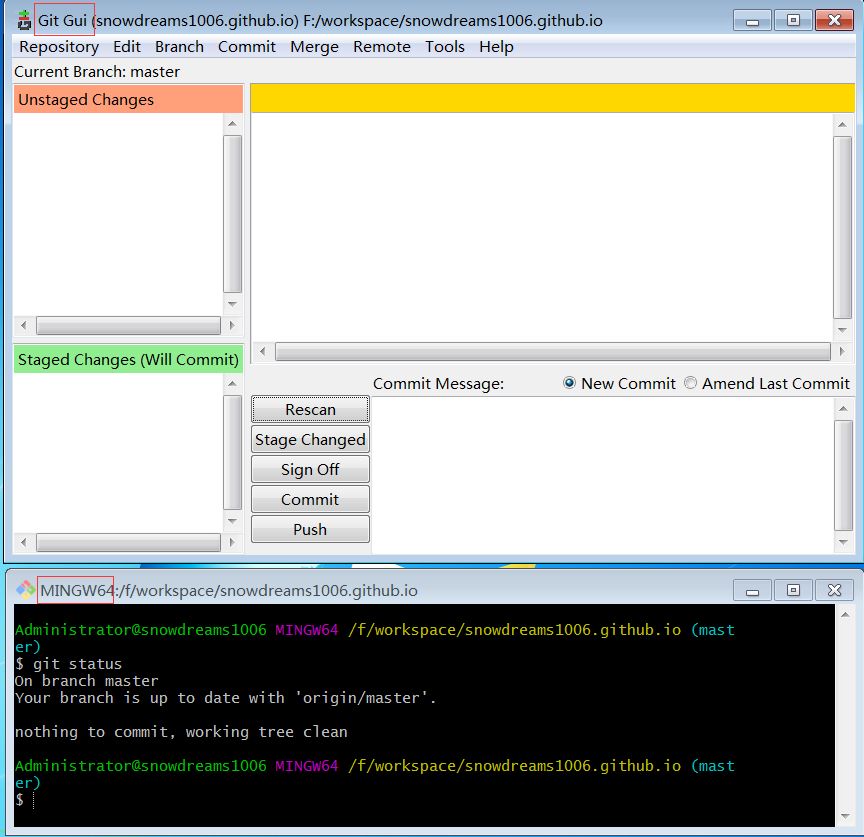Screen dimensions: 864x837
Task: Click the diff pane horizontal scrollbar thumb
Action: click(553, 351)
